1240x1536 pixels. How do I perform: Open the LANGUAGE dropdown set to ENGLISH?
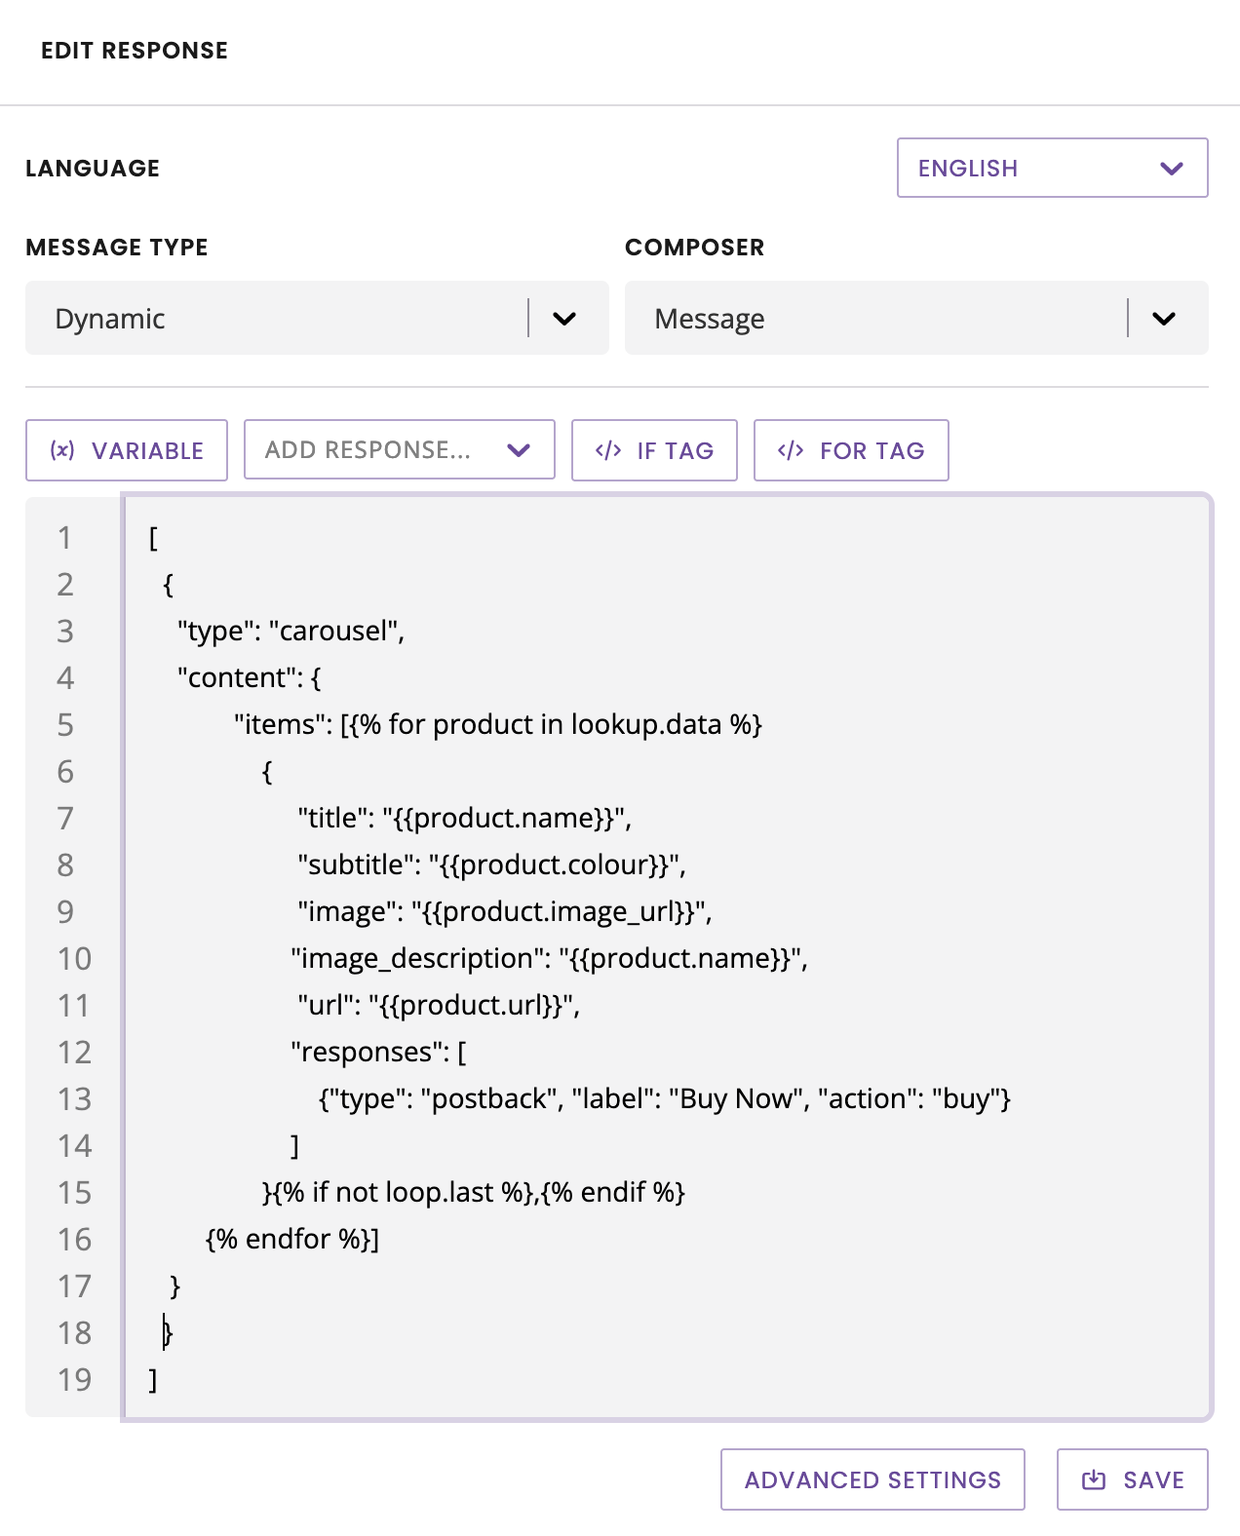[x=1052, y=167]
